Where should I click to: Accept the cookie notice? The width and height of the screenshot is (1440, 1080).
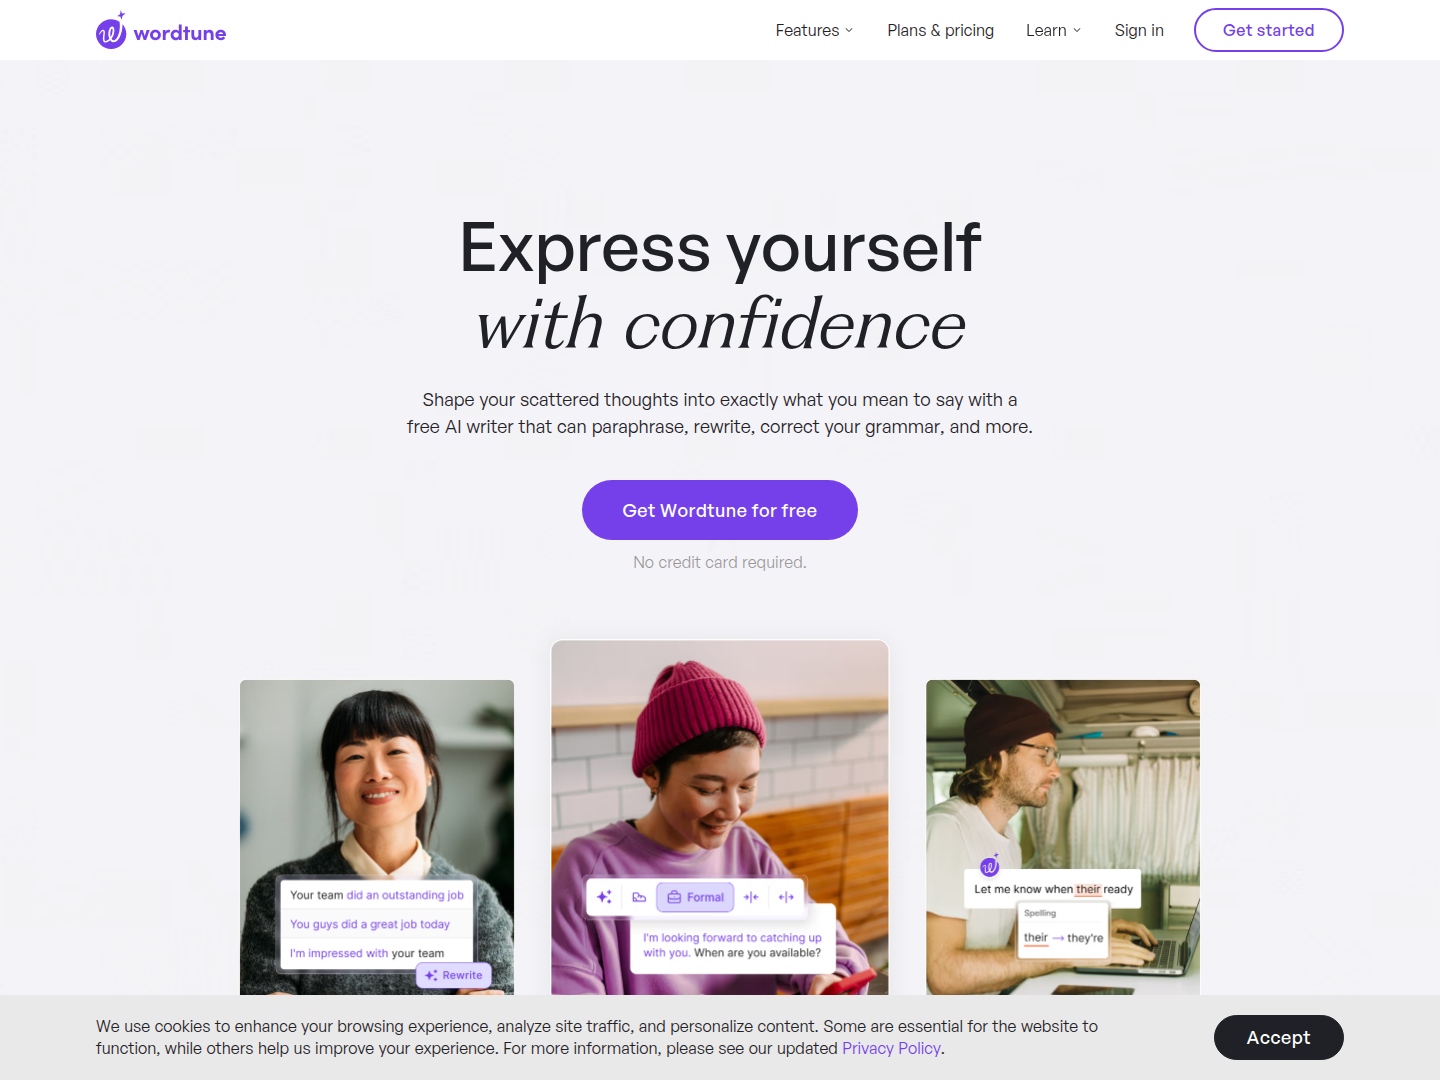1278,1037
